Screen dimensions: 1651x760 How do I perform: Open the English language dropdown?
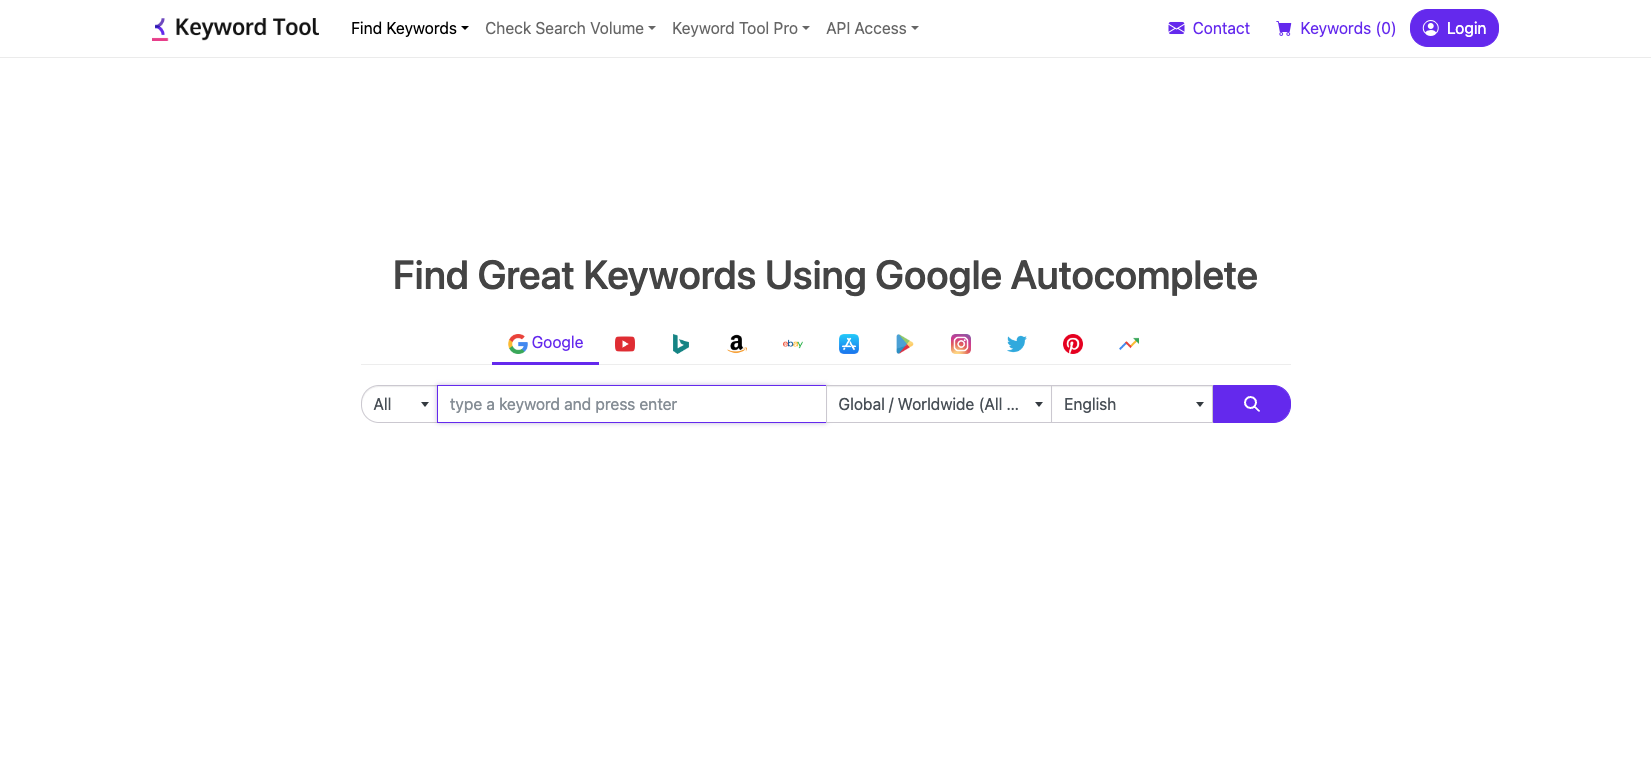click(x=1132, y=404)
